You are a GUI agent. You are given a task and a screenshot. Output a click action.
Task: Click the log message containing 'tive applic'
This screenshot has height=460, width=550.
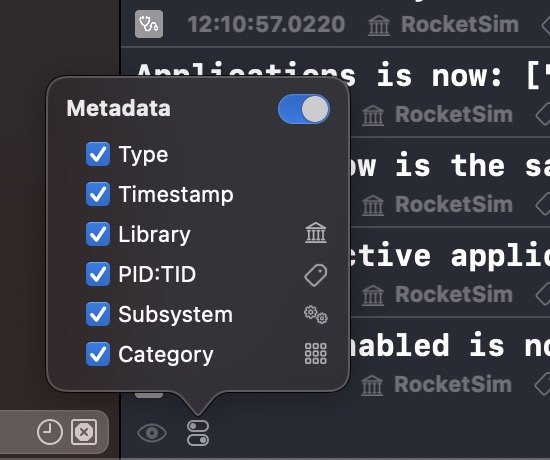click(x=450, y=255)
